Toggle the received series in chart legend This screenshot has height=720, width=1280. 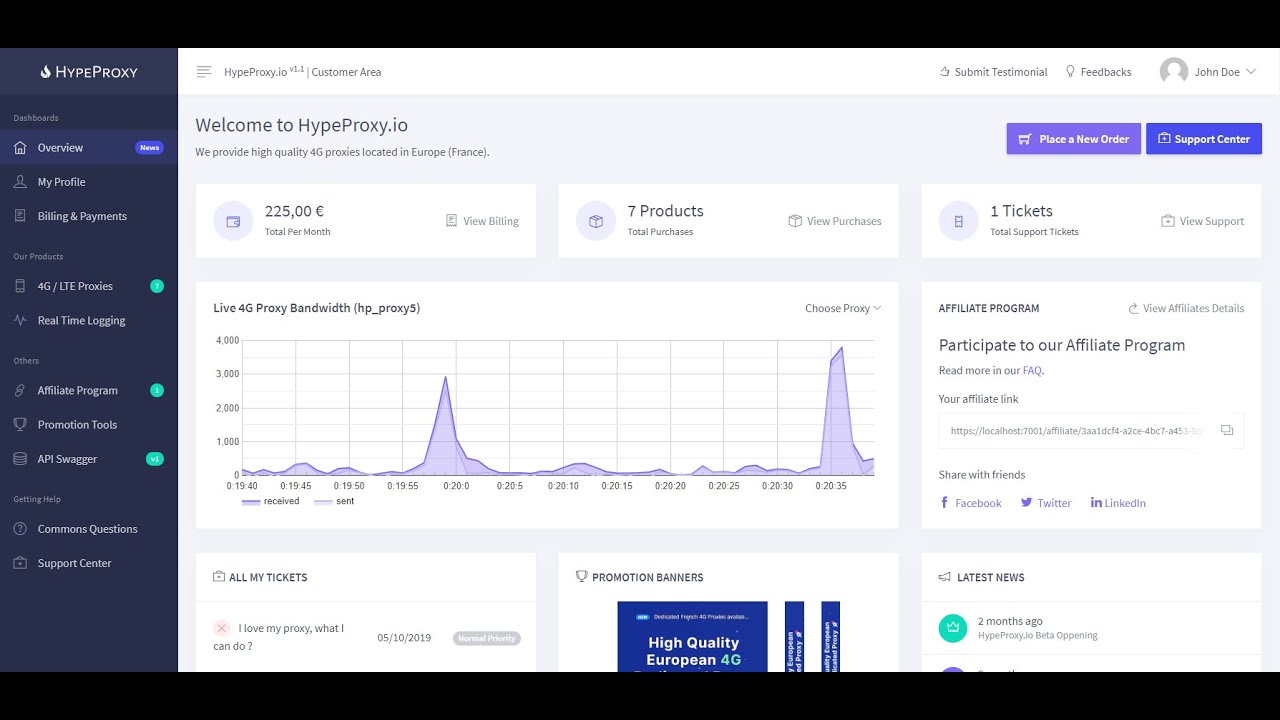pos(270,501)
